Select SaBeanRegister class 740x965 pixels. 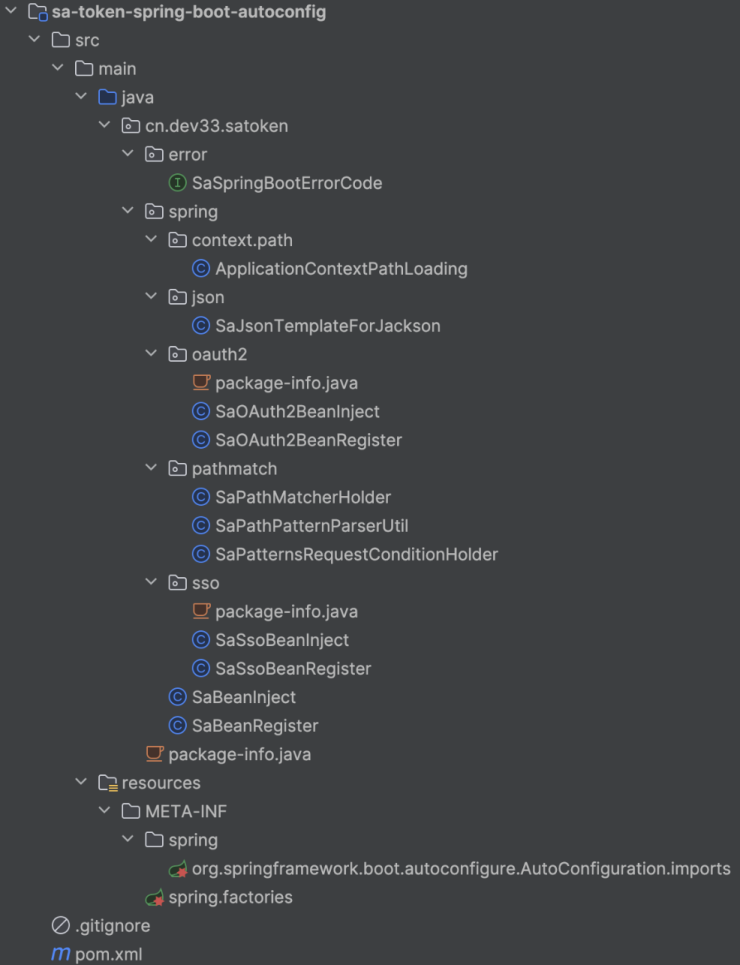pyautogui.click(x=255, y=725)
